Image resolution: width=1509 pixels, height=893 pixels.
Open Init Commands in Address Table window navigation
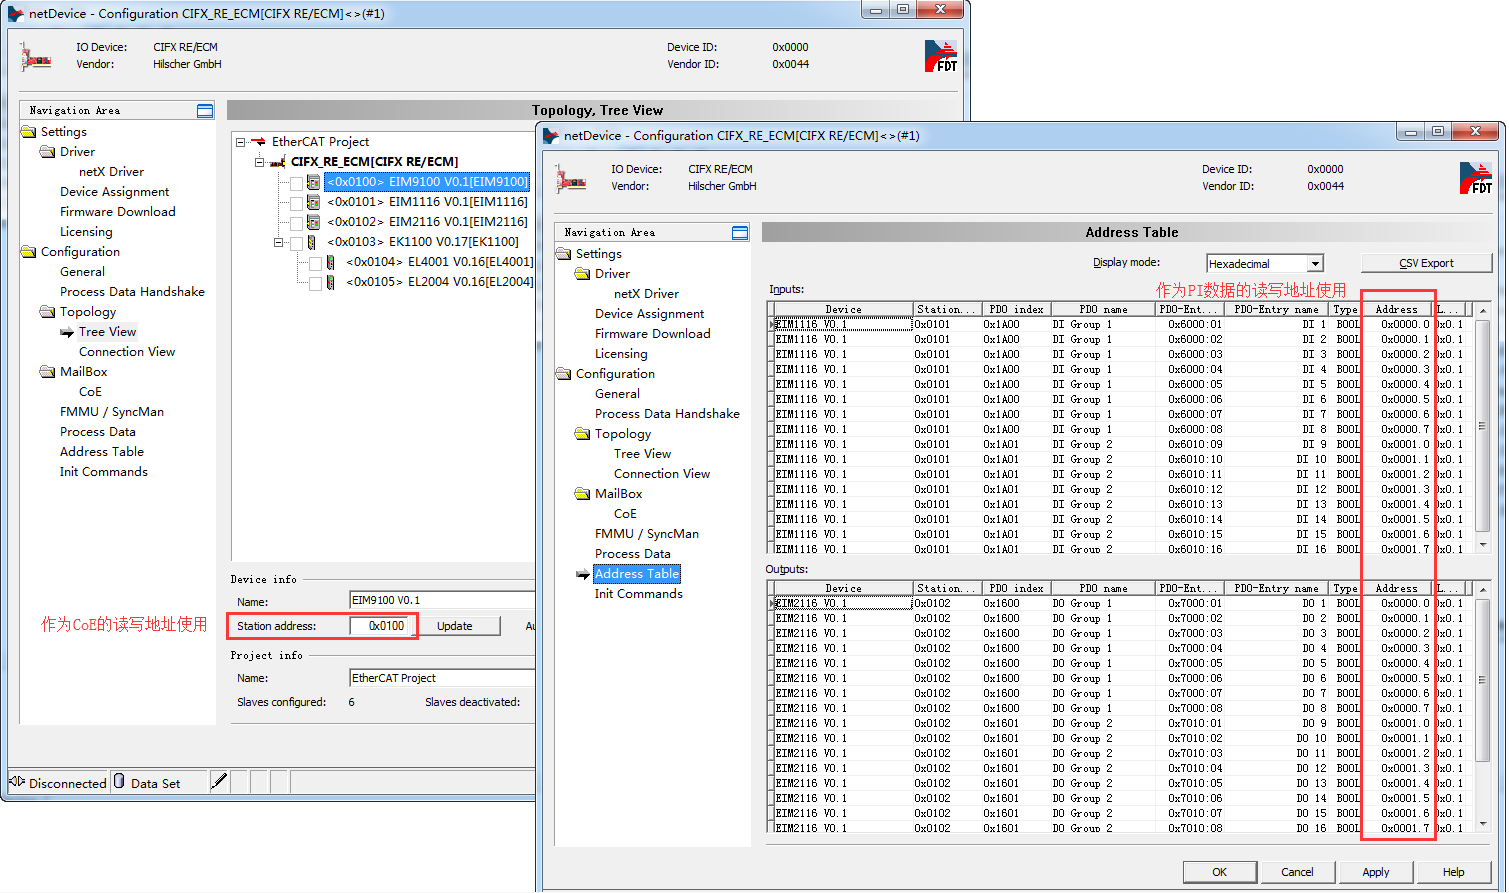pyautogui.click(x=639, y=594)
